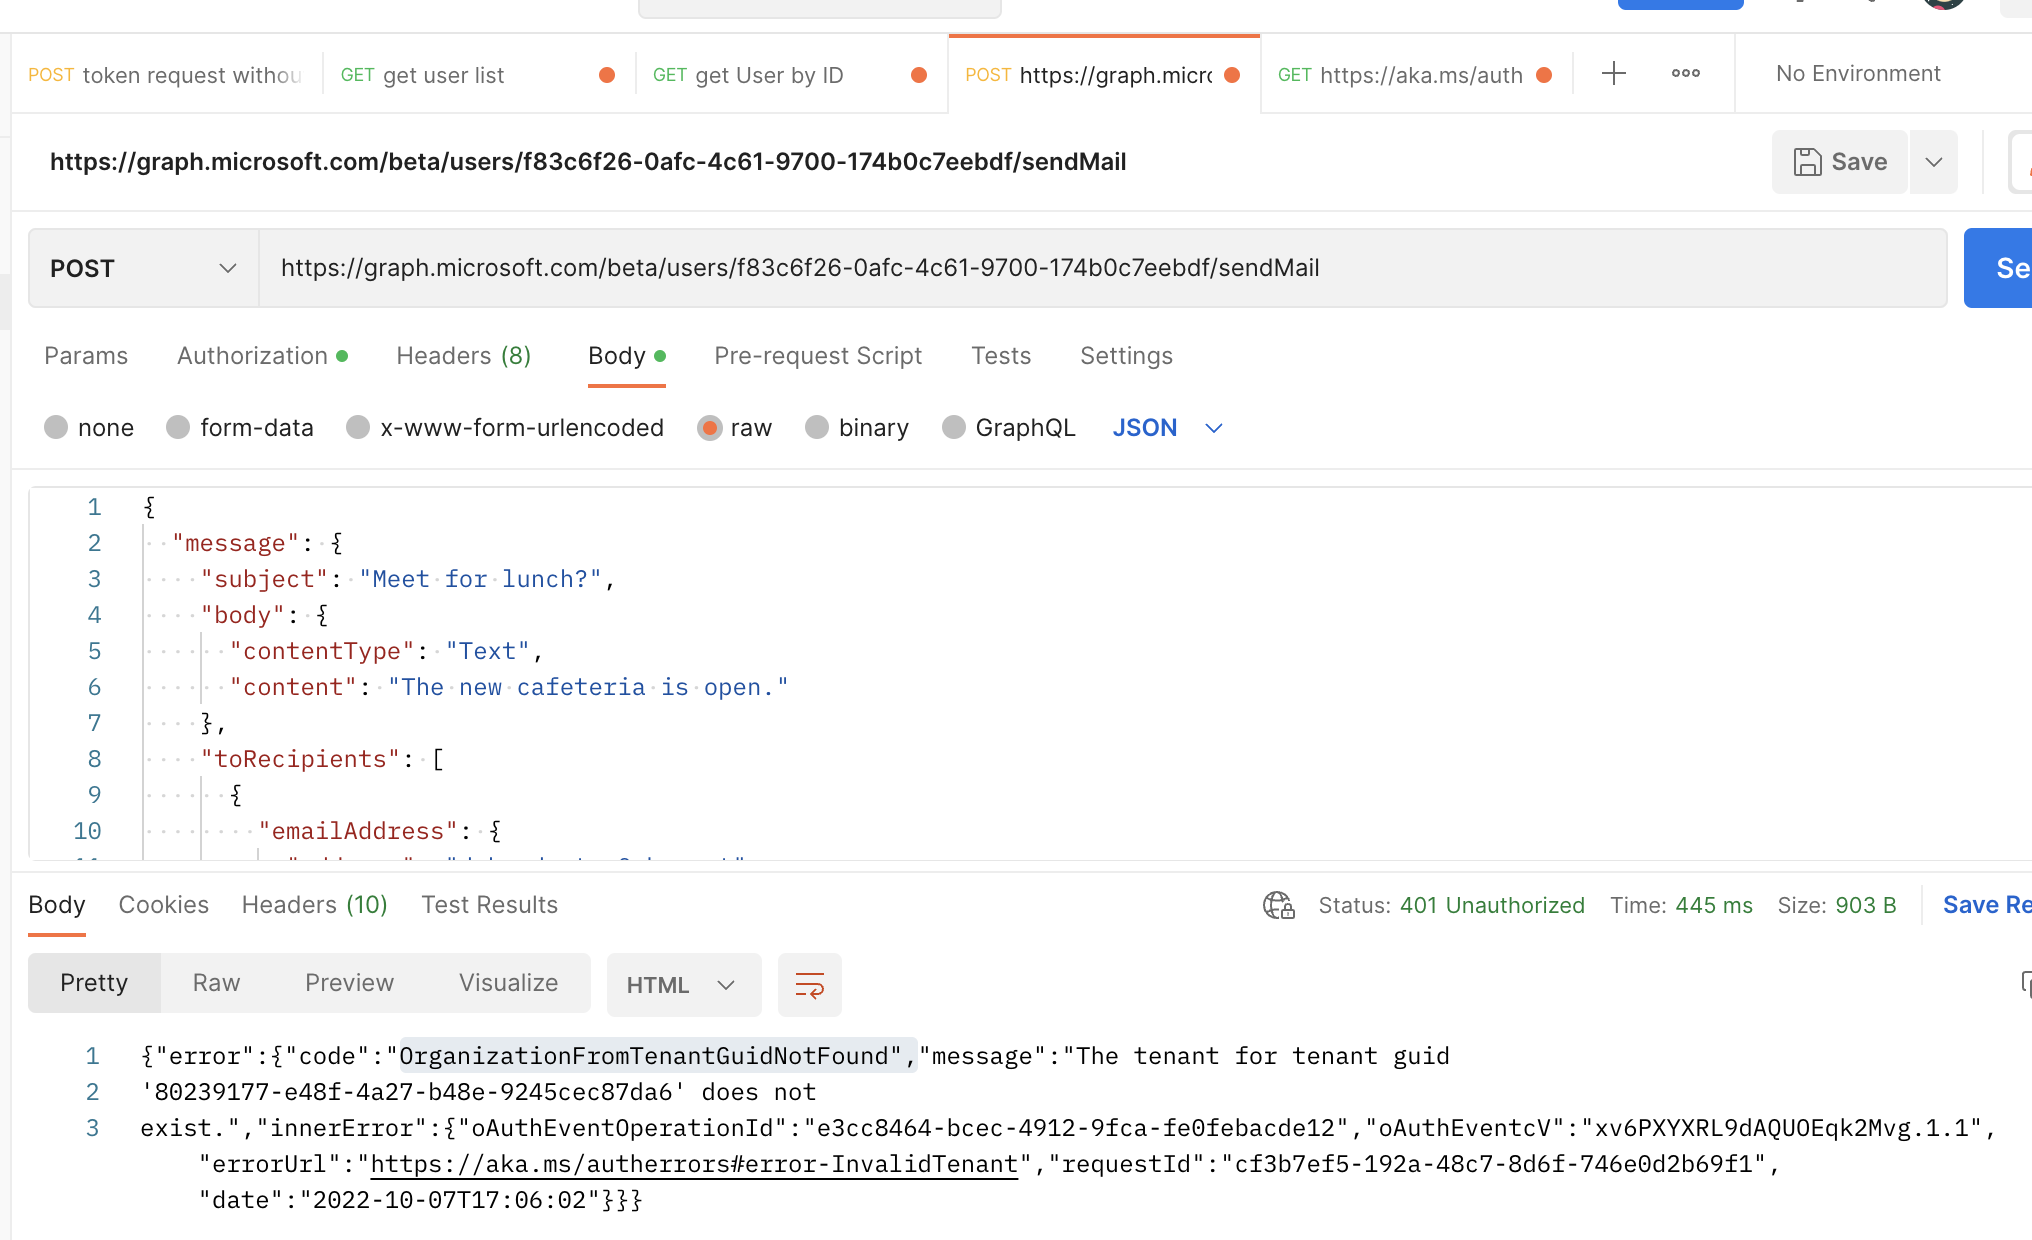Screen dimensions: 2032x1240
Task: Click the sendMail request URL field
Action: point(800,267)
